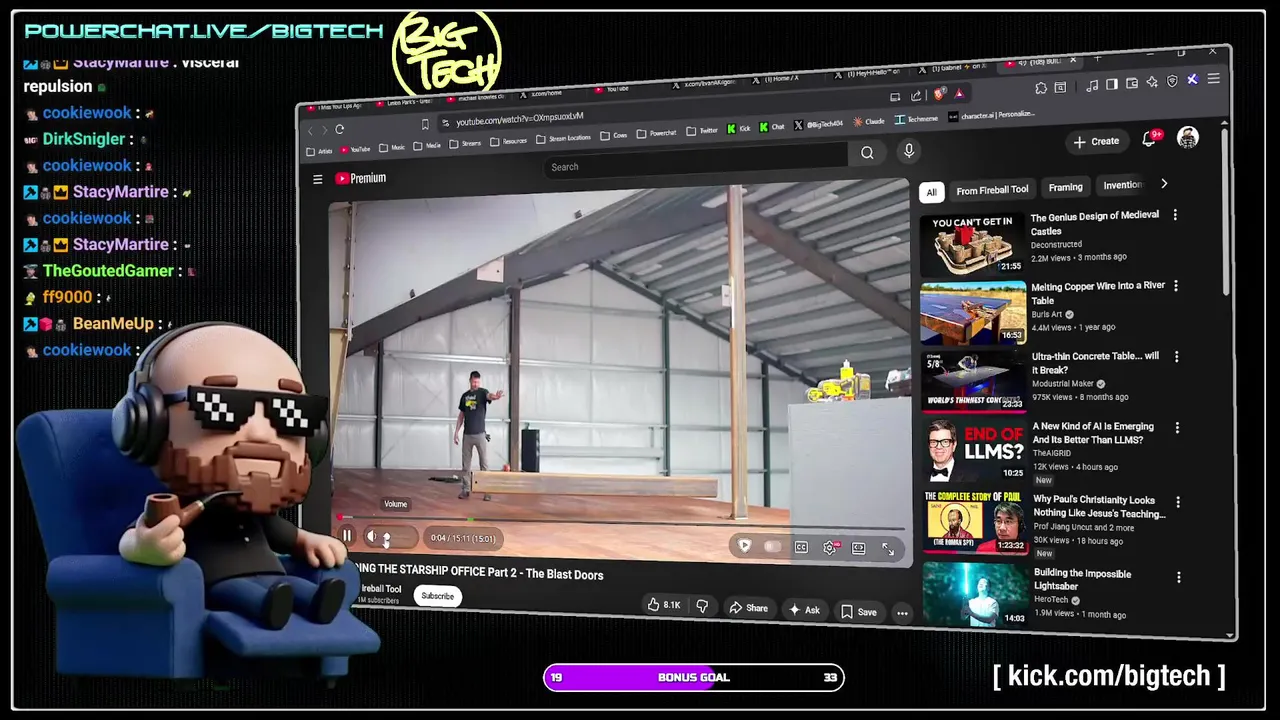Open the Brave wallet icon
The image size is (1280, 720).
tap(1132, 83)
